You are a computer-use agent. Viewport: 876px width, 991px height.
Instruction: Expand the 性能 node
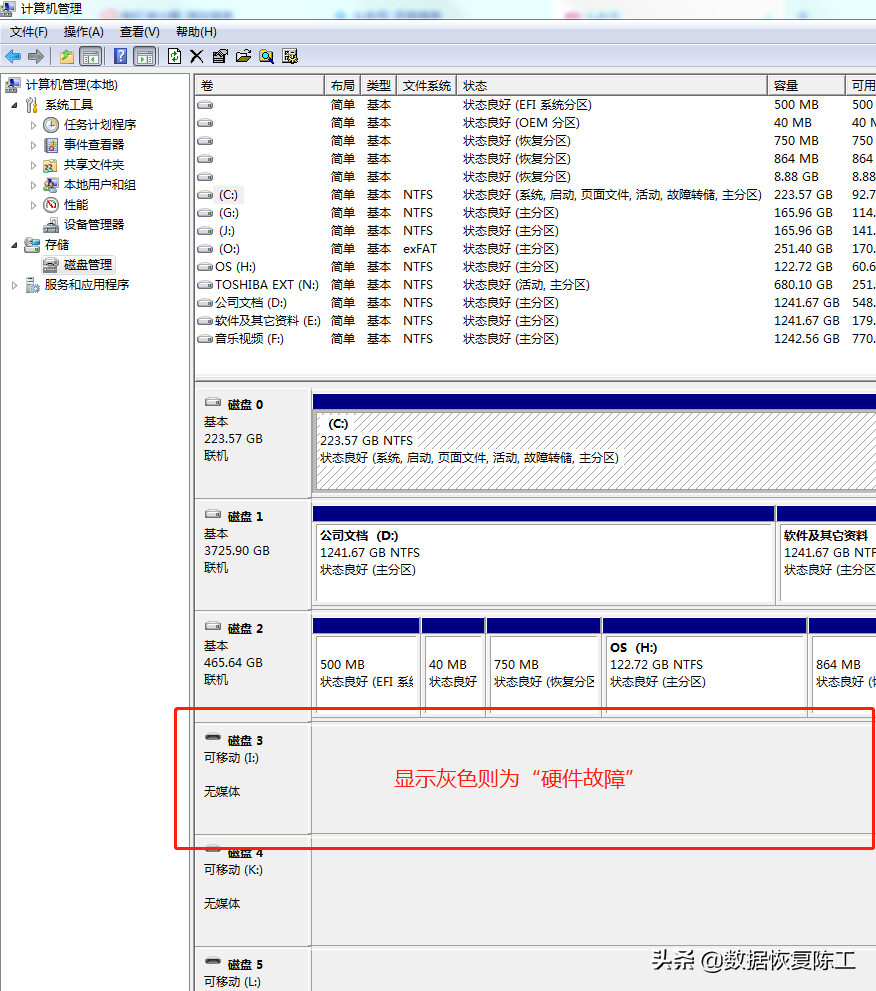33,205
